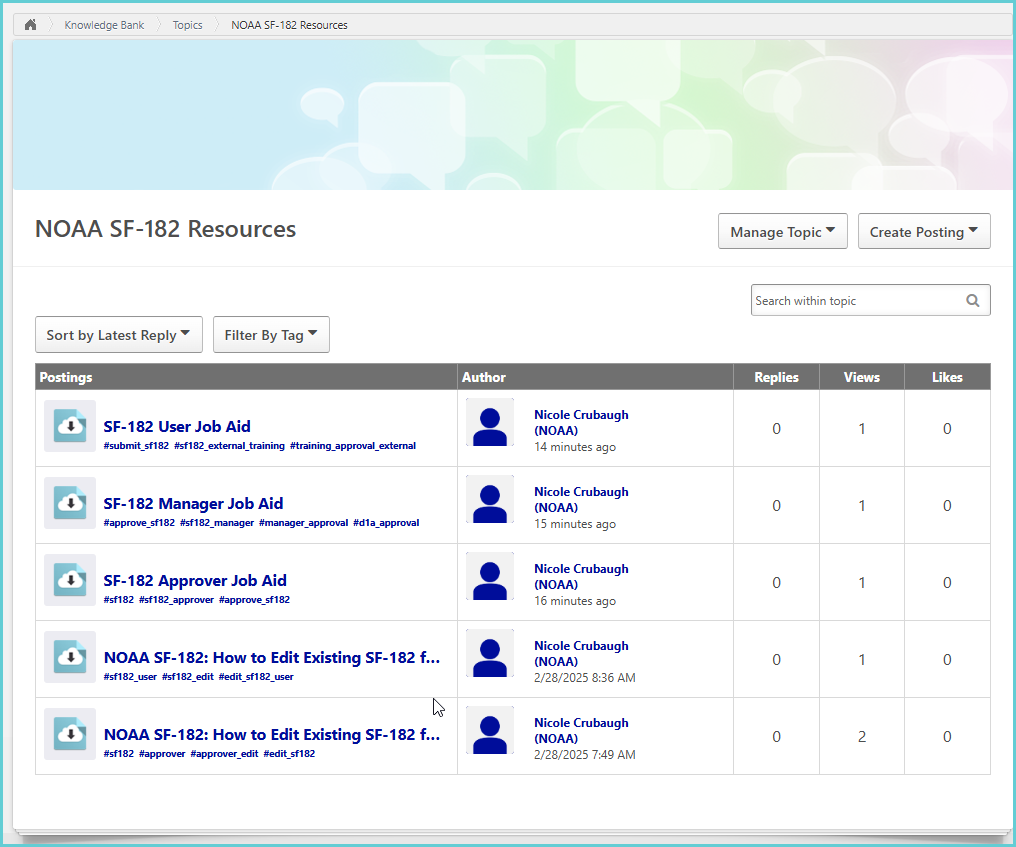Click the #submit_sf182 tag
The image size is (1016, 847).
click(x=136, y=446)
